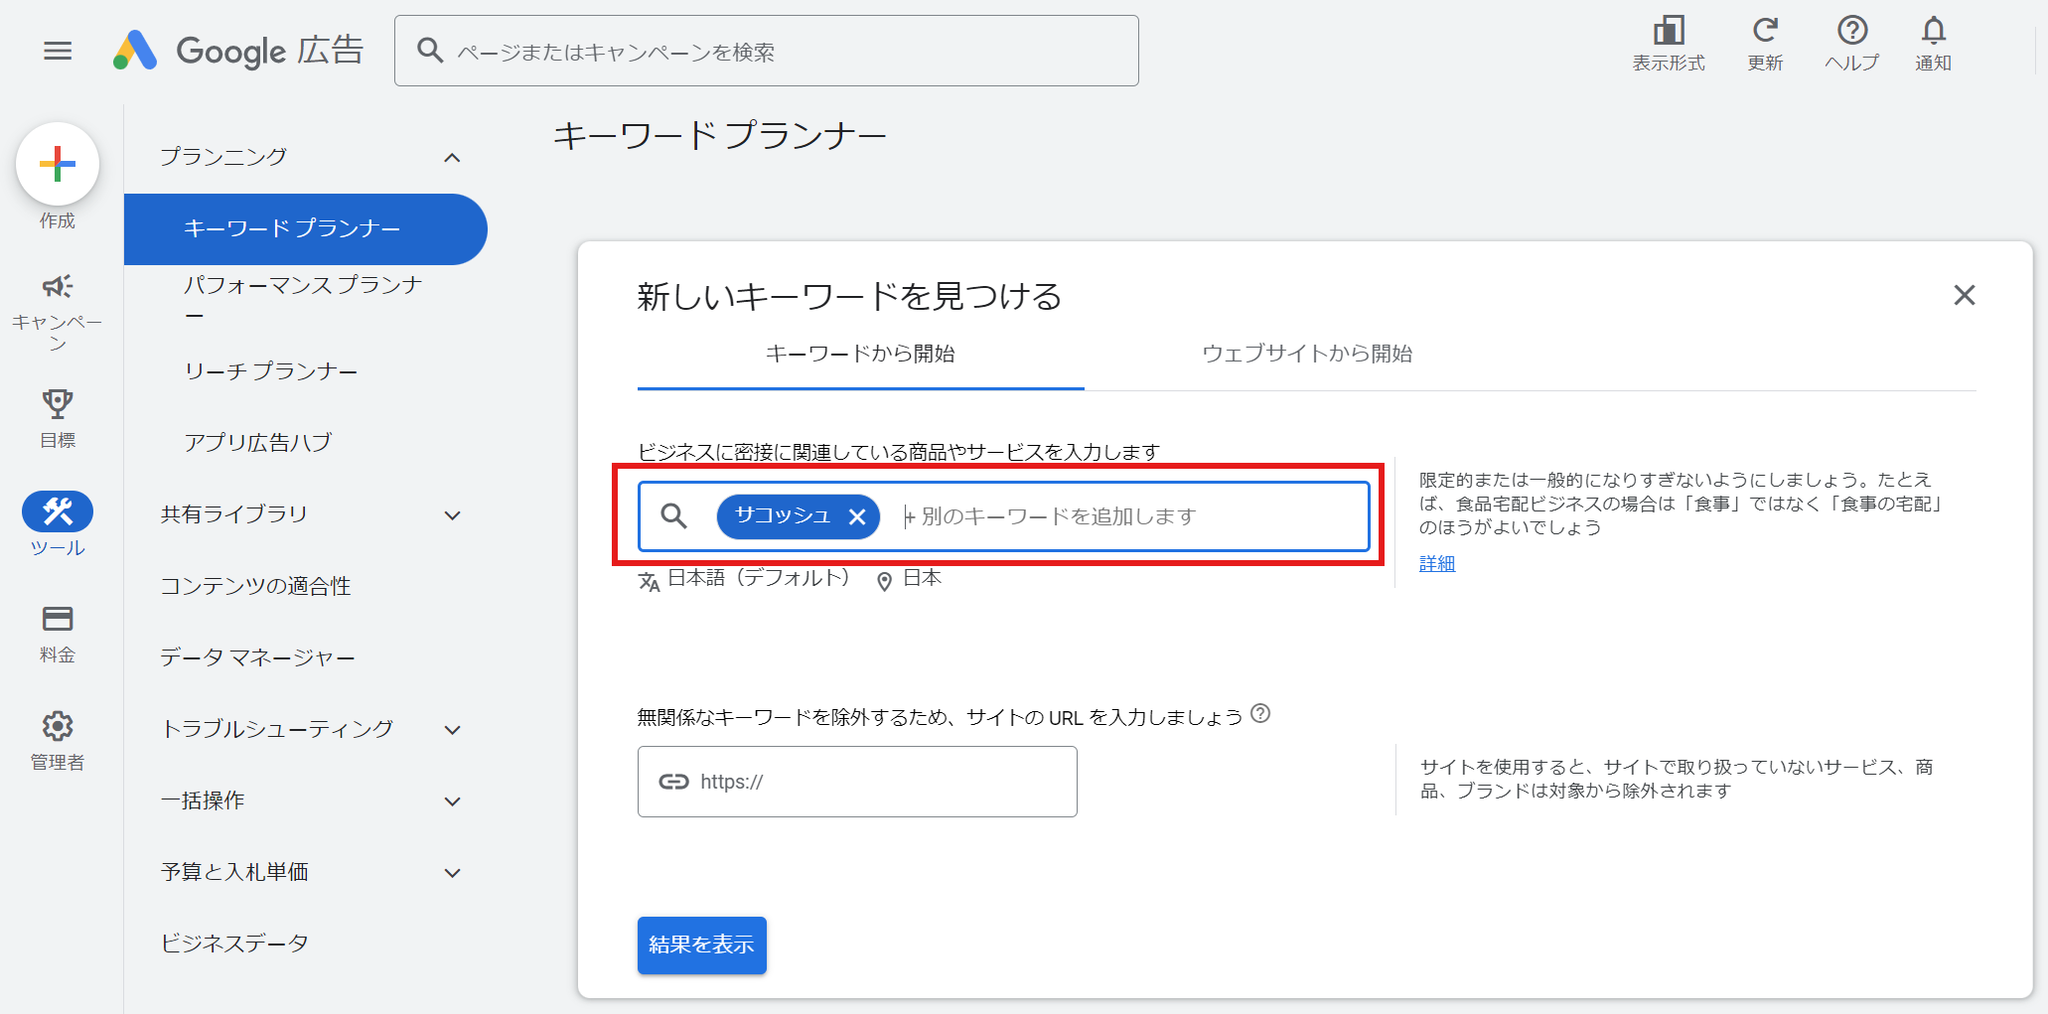Viewport: 2048px width, 1014px height.
Task: Click the https:// site URL field
Action: coord(857,782)
